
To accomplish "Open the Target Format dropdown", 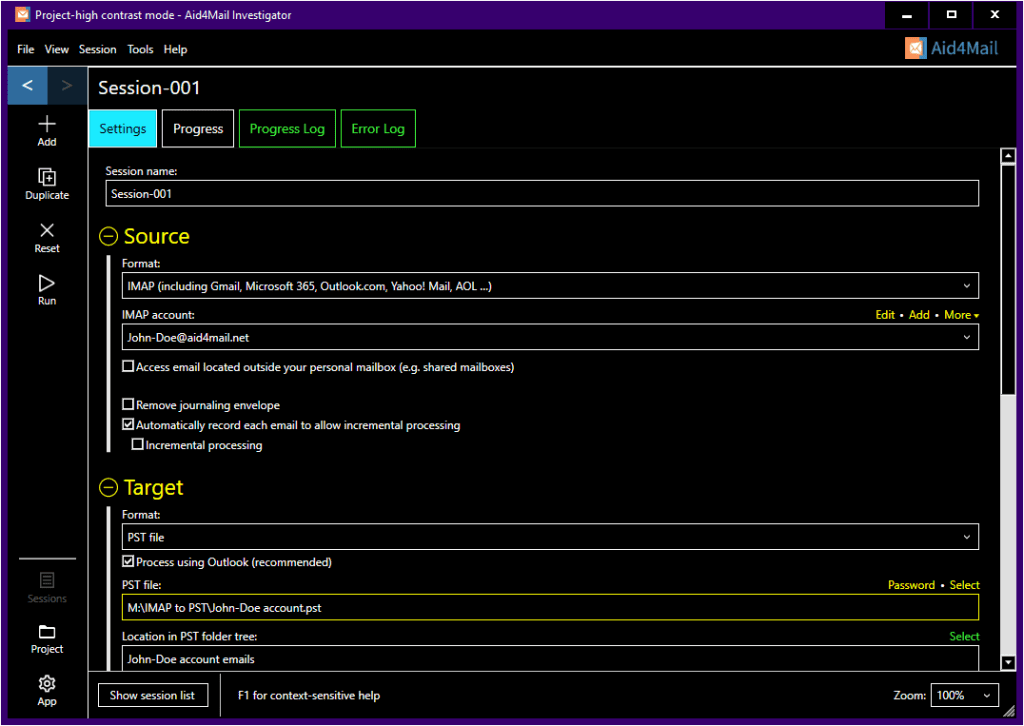I will pyautogui.click(x=550, y=537).
